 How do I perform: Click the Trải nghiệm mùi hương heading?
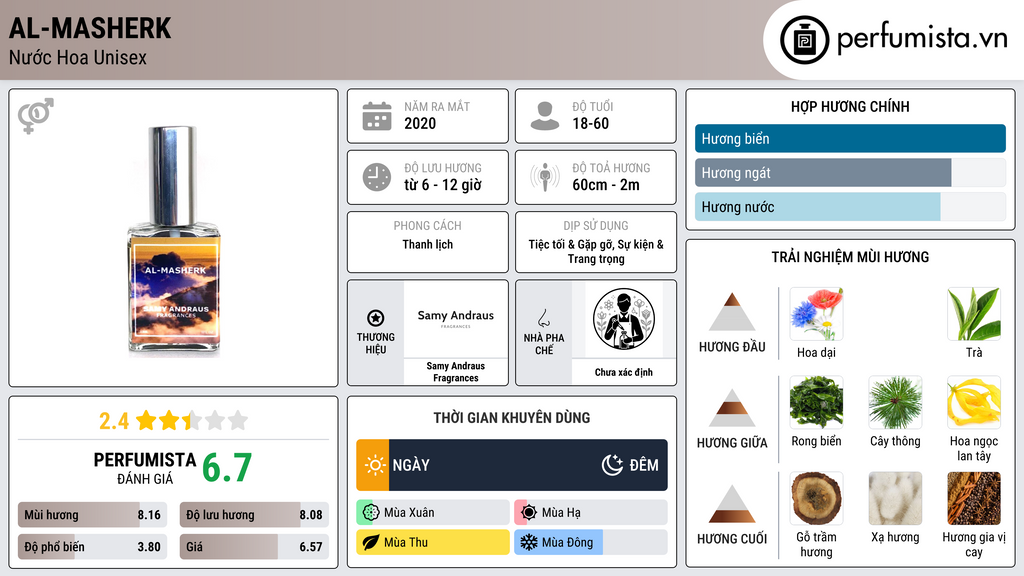point(850,257)
